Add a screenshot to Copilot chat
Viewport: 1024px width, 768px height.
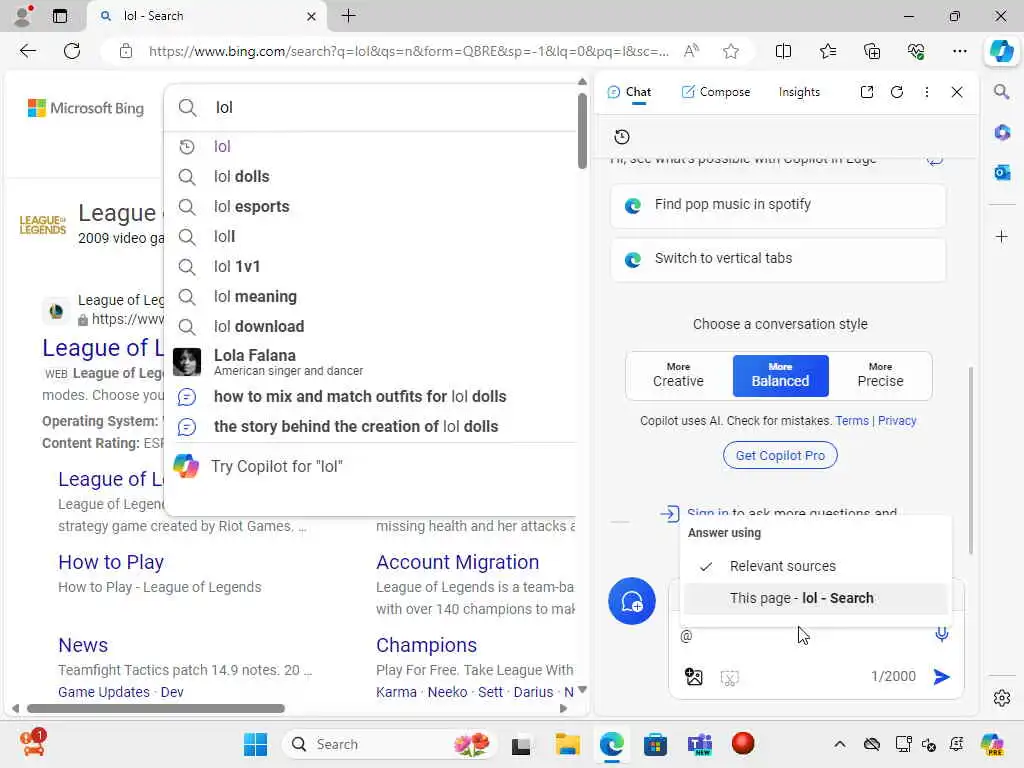point(729,678)
